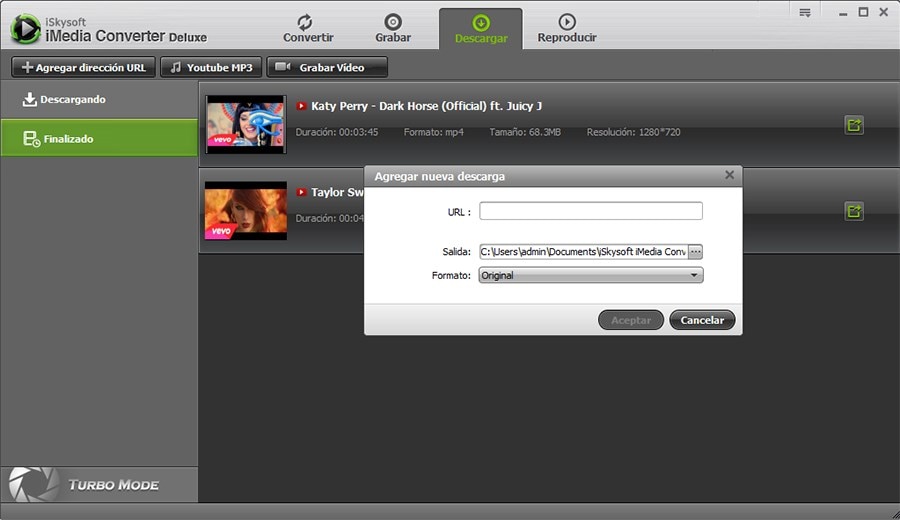Open the Grabar tab

pos(393,29)
